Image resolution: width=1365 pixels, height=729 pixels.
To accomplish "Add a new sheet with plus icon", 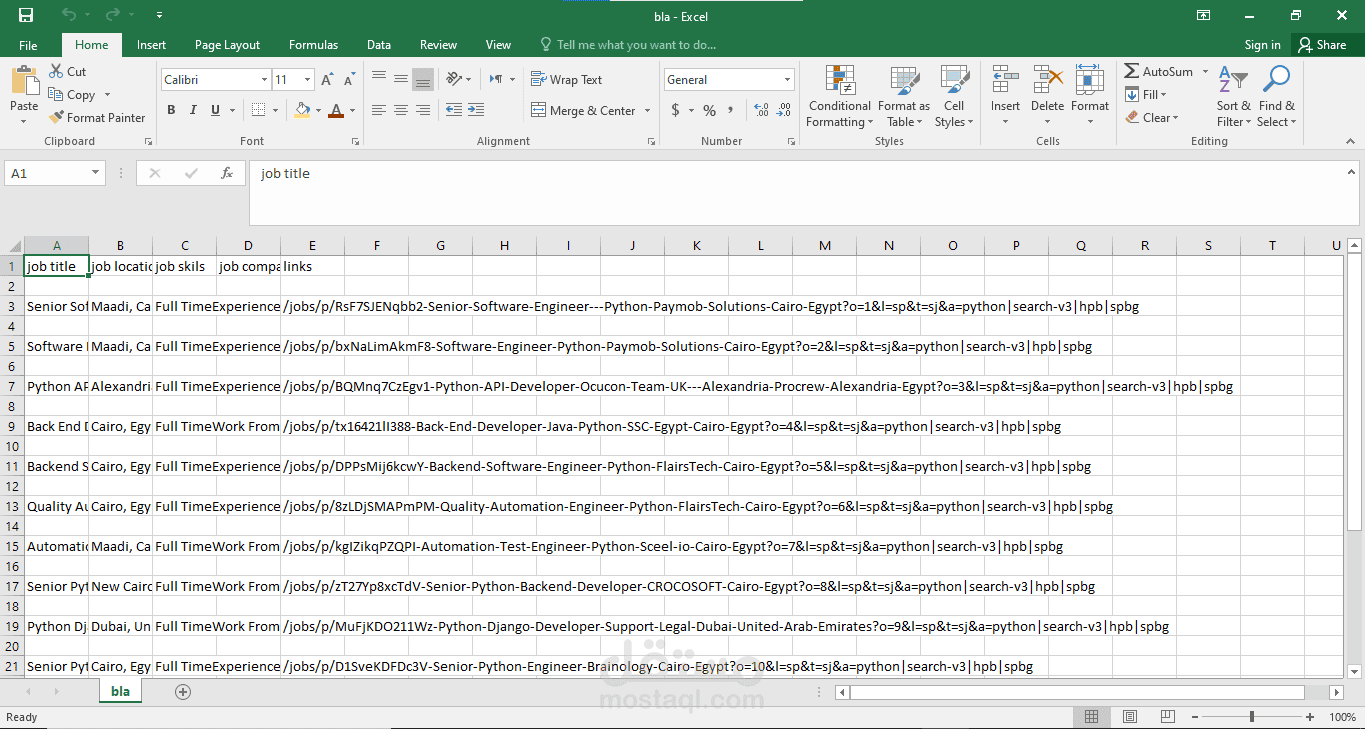I will click(183, 691).
